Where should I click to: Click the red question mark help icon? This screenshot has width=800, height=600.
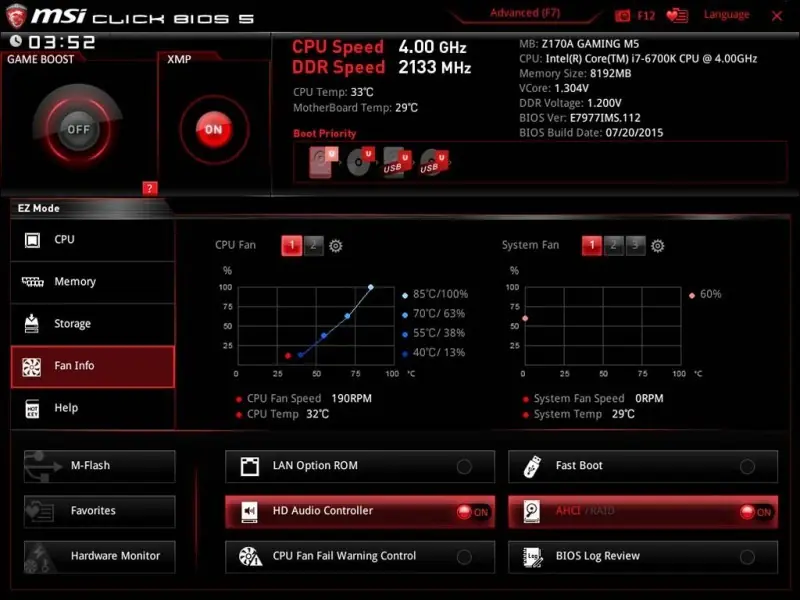149,188
